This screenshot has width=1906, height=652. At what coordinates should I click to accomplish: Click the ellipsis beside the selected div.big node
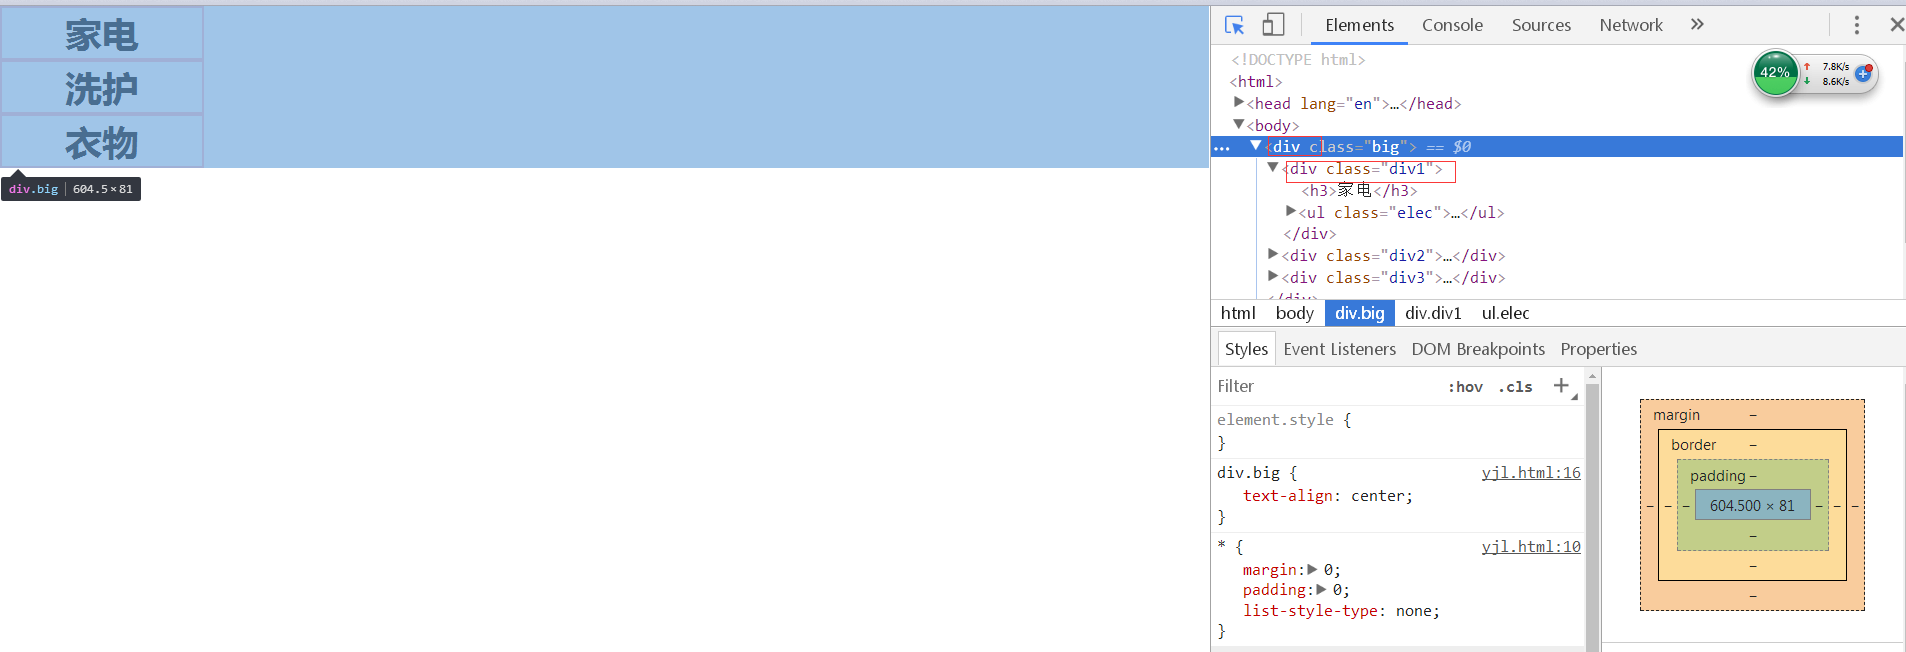click(x=1222, y=148)
